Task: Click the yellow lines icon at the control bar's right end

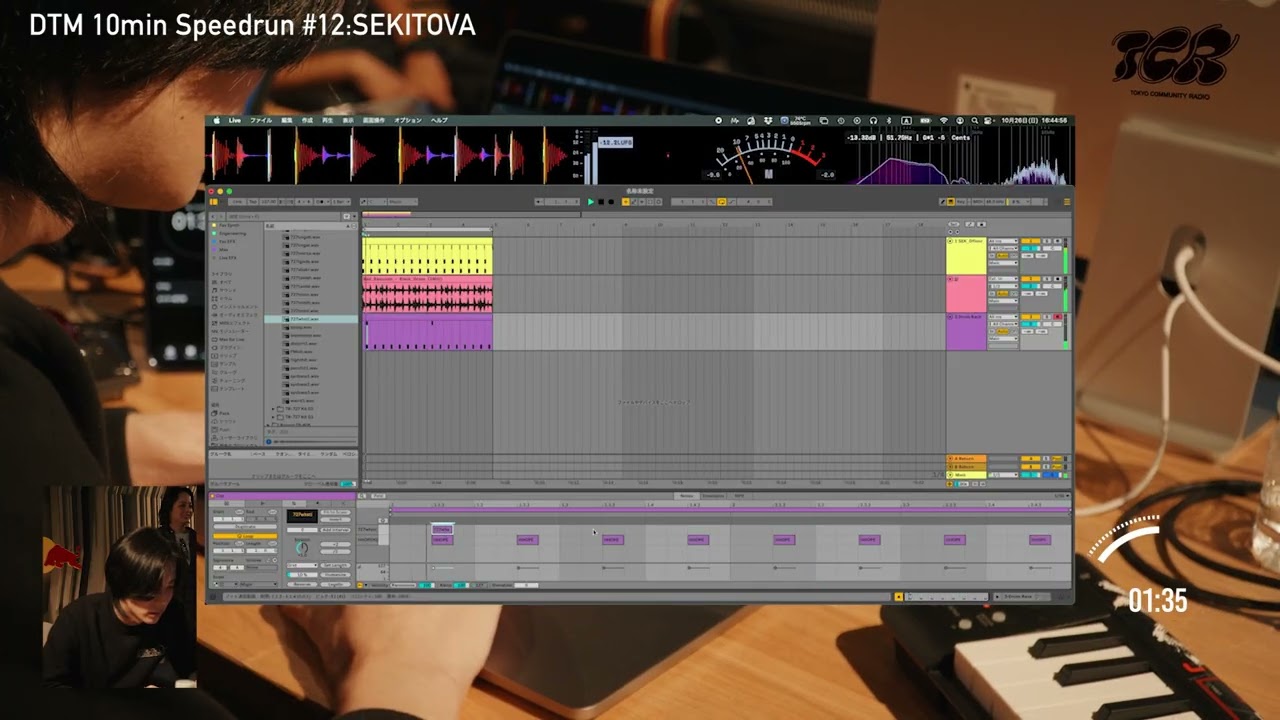Action: pyautogui.click(x=1067, y=202)
